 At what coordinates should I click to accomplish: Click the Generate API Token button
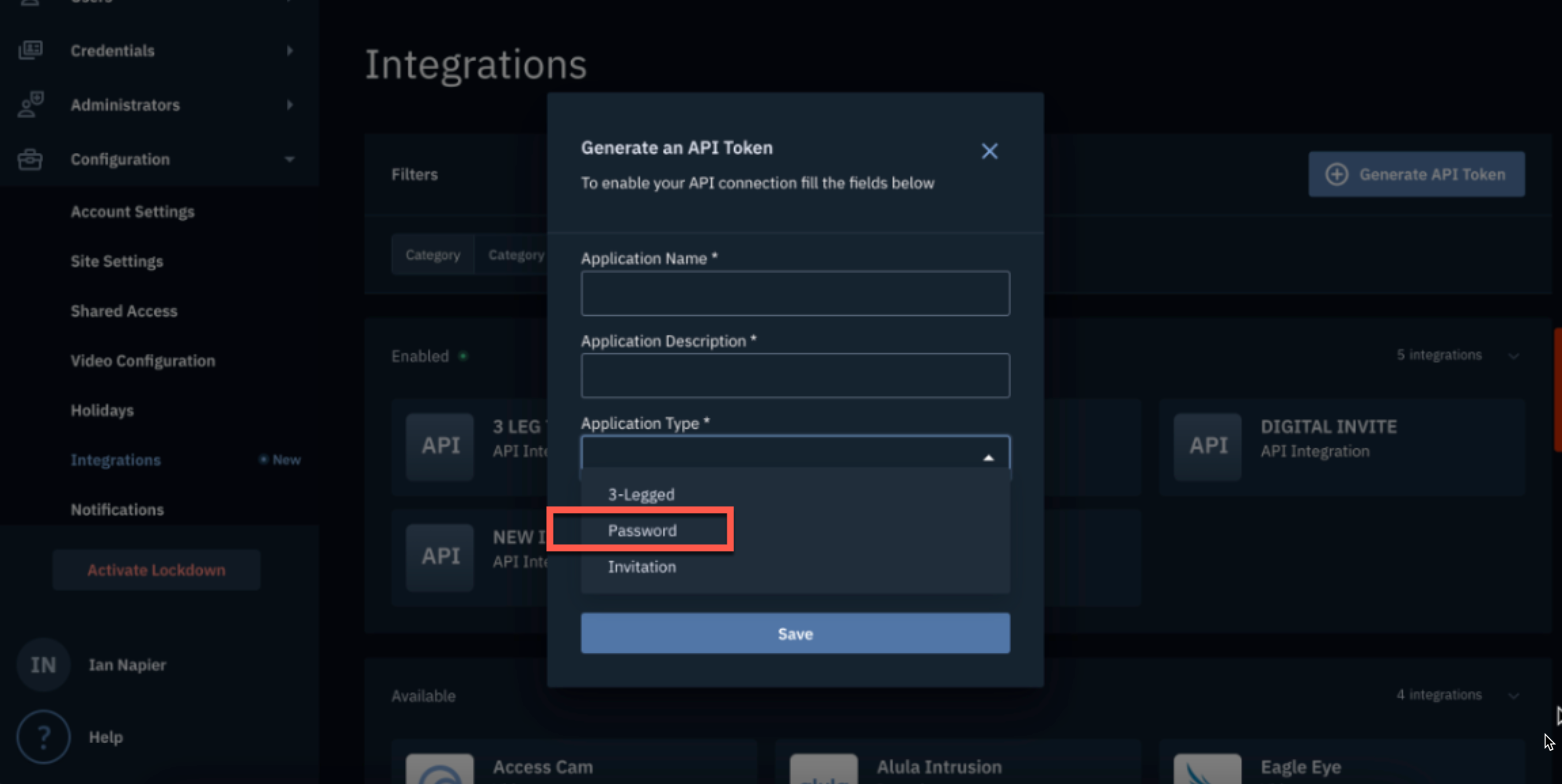point(1416,174)
